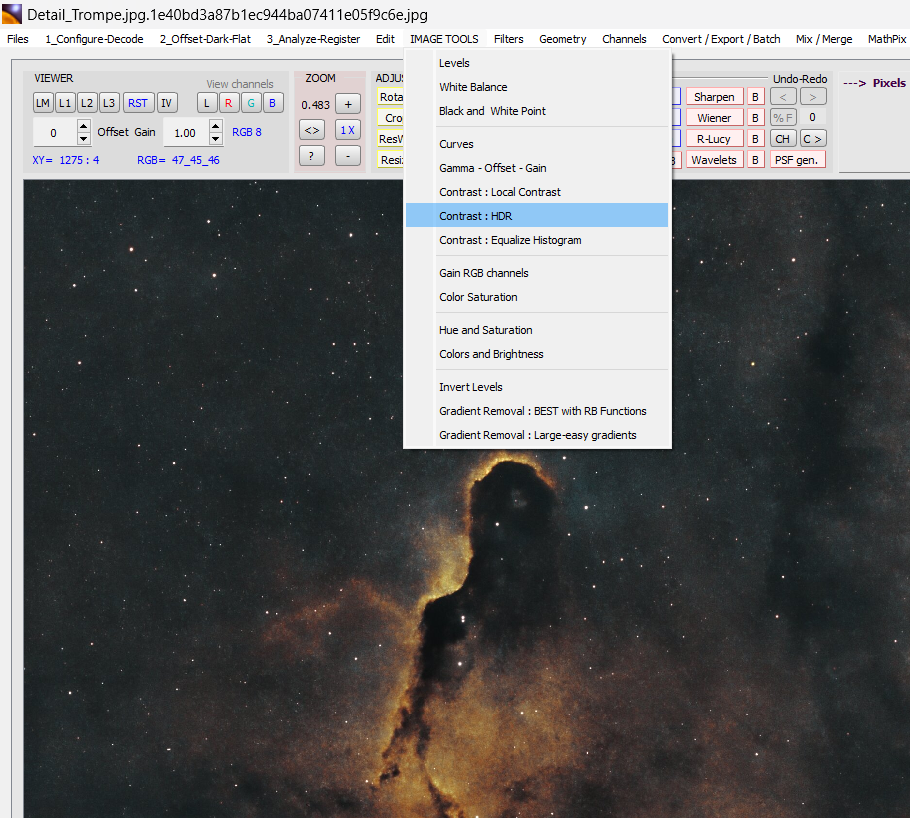The width and height of the screenshot is (910, 818).
Task: Click the %F button
Action: click(x=783, y=118)
